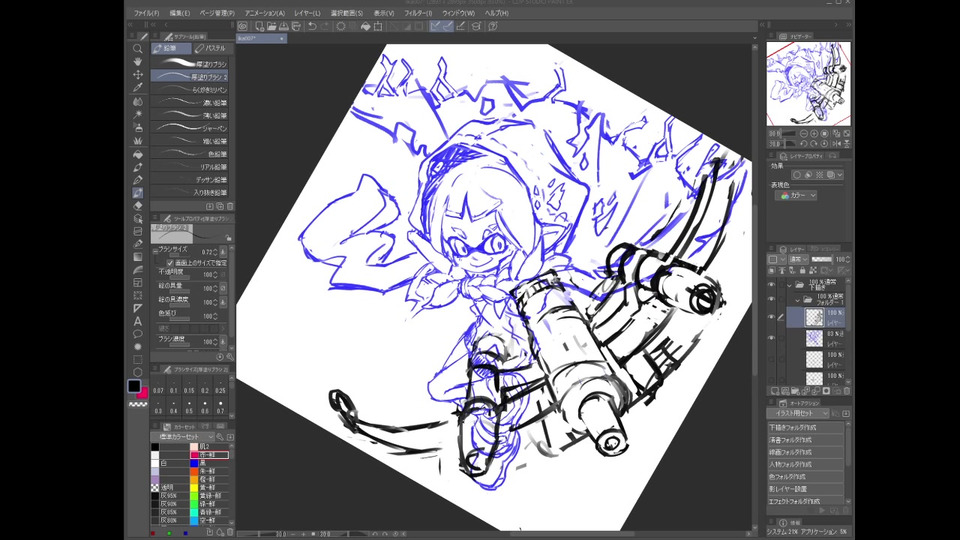Image resolution: width=960 pixels, height=540 pixels.
Task: Click the Clear/loading circle icon in command bar
Action: click(x=341, y=26)
